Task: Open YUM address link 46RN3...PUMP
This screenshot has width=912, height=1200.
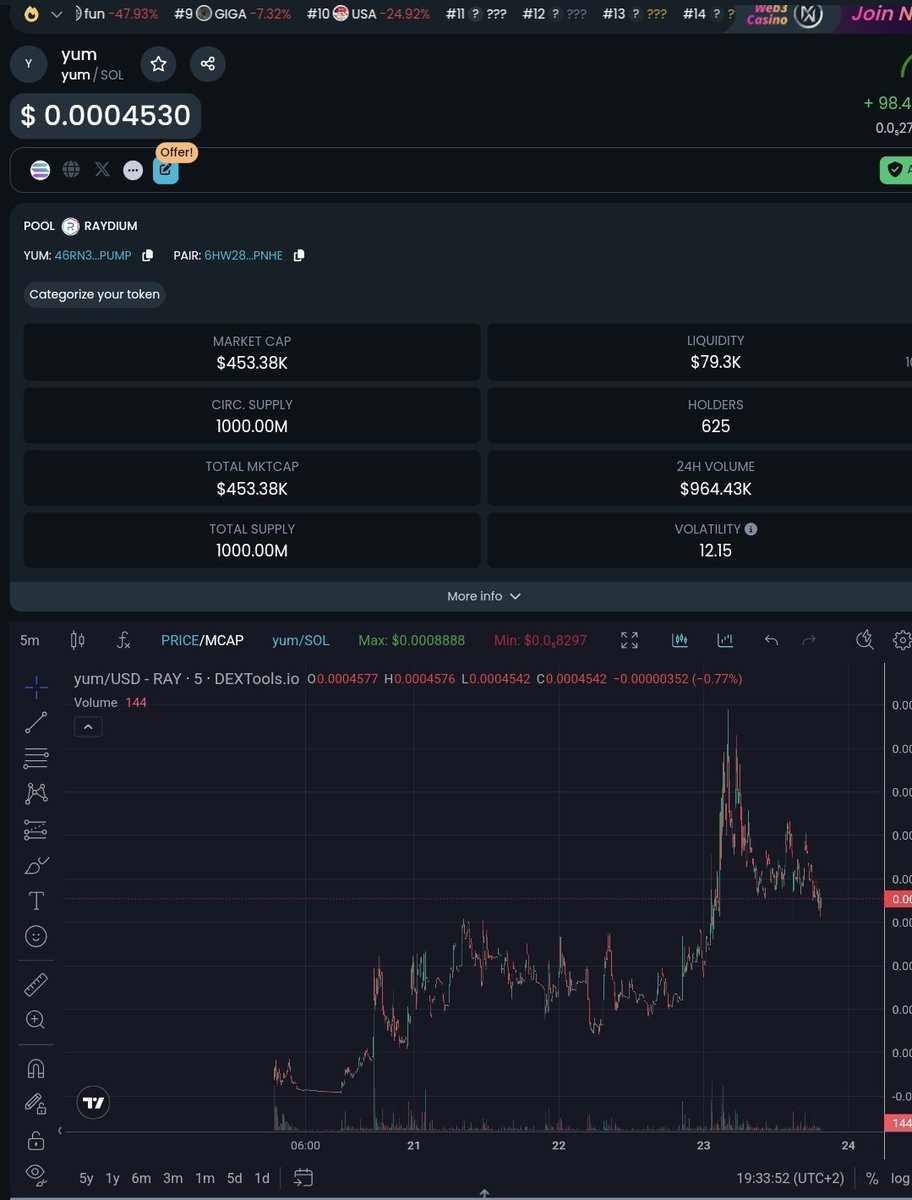Action: click(x=93, y=255)
